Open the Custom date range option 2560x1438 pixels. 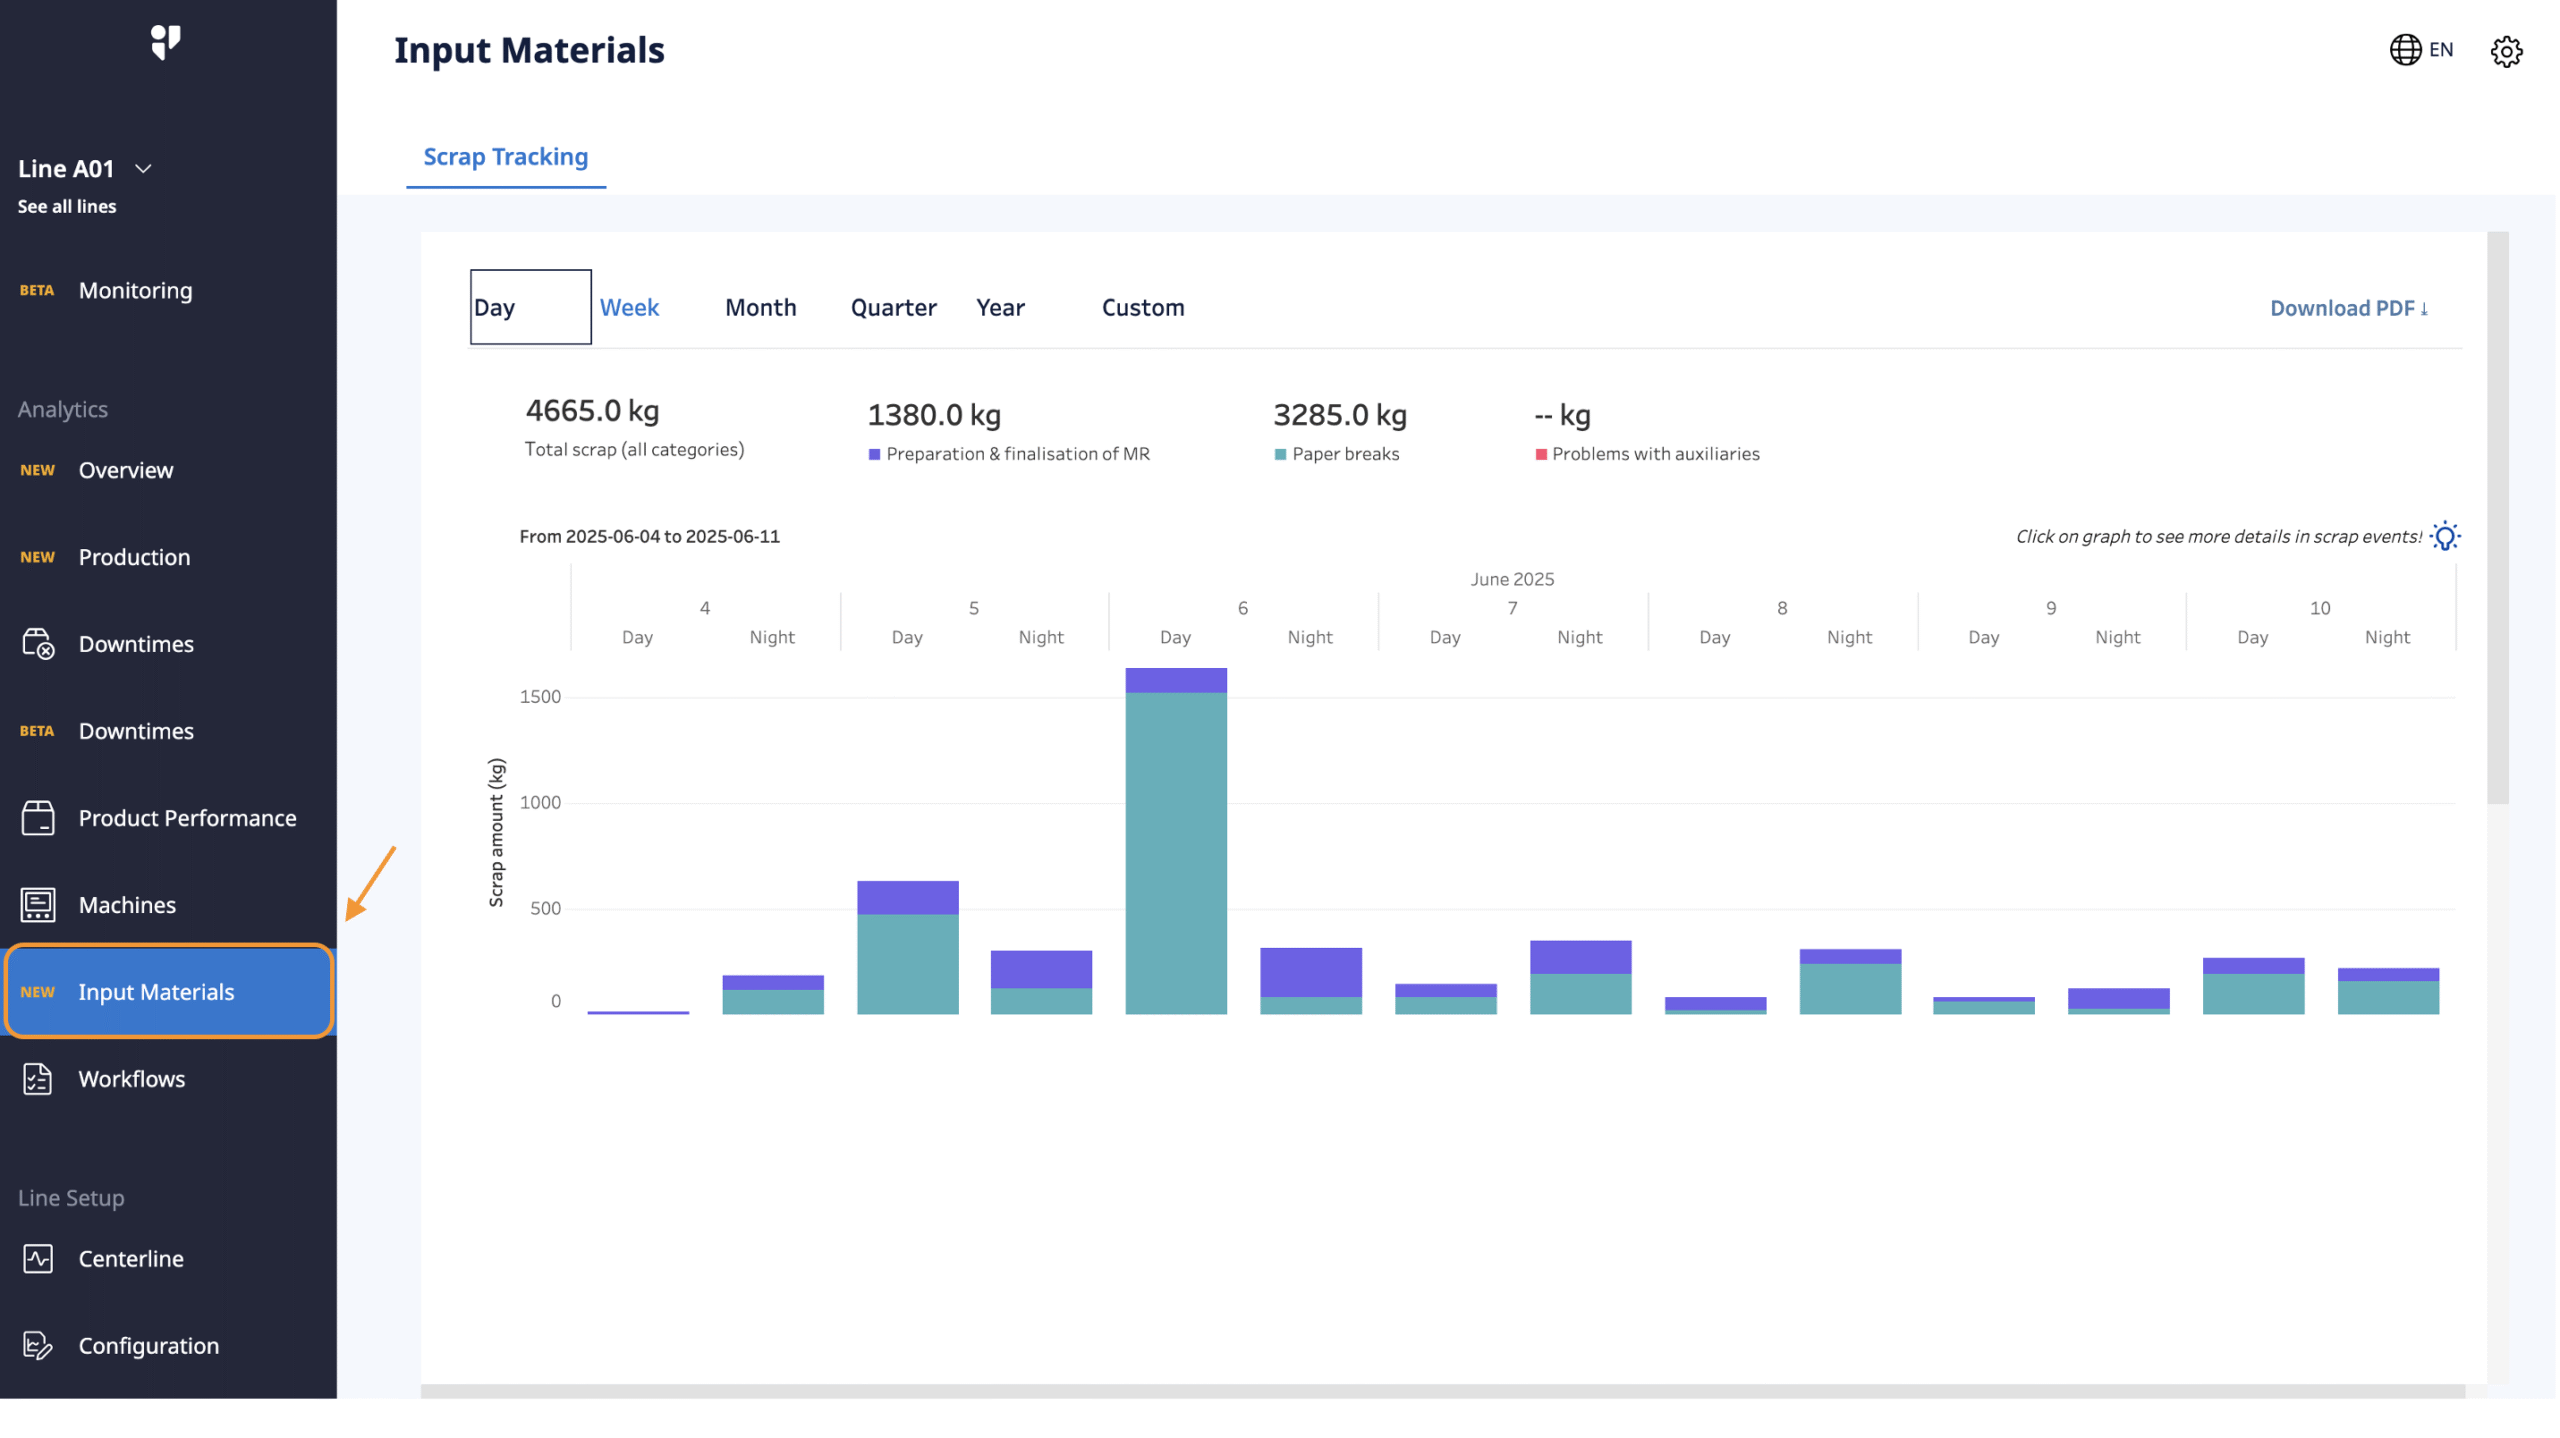coord(1142,307)
